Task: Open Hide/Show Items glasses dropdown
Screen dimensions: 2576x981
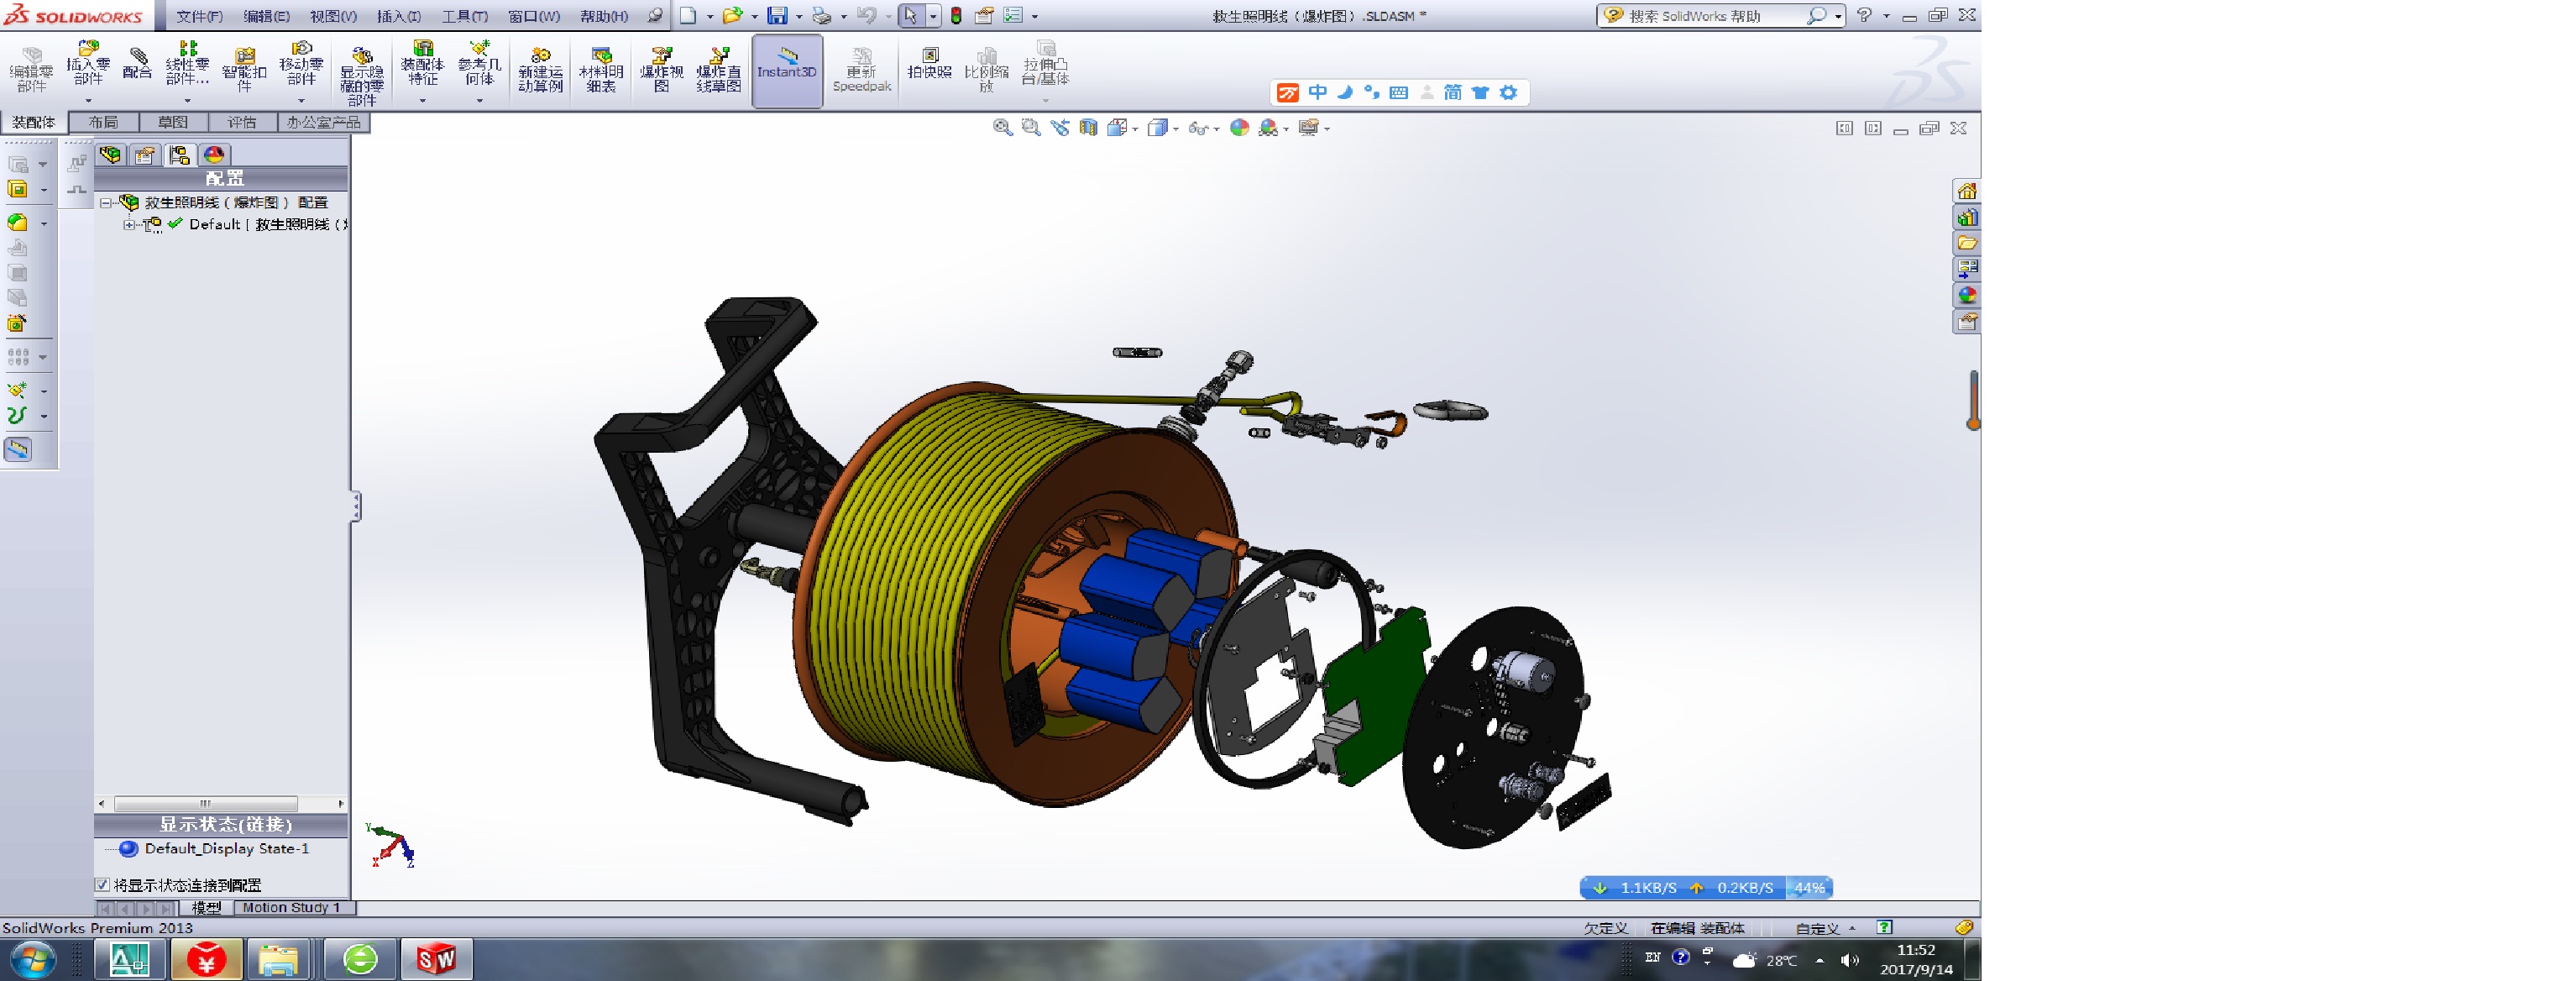Action: 1216,128
